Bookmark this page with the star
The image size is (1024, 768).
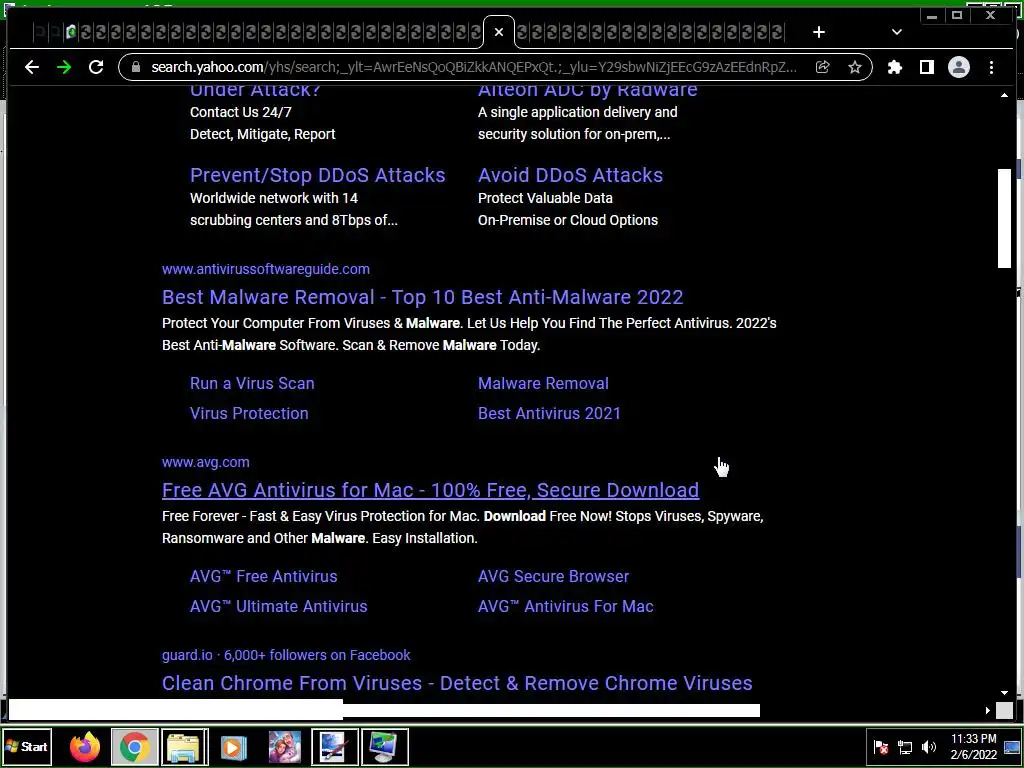pyautogui.click(x=854, y=67)
